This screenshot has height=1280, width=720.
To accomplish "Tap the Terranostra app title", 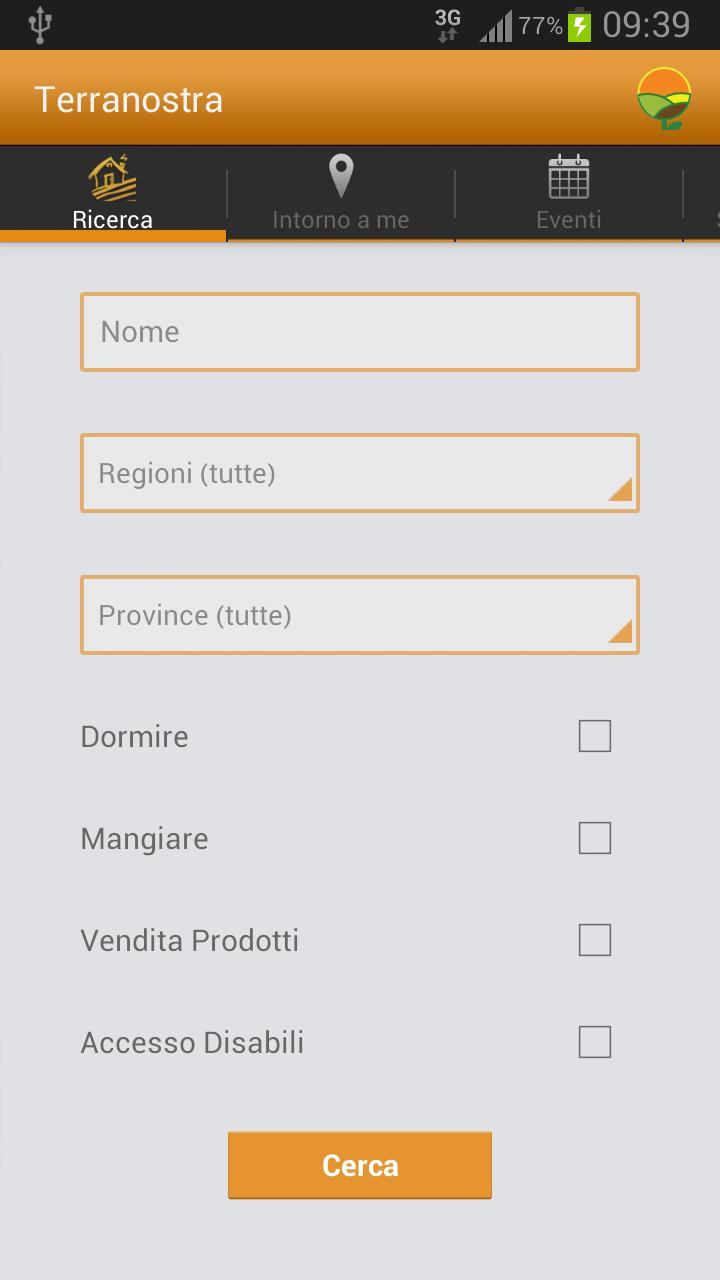I will [x=129, y=100].
